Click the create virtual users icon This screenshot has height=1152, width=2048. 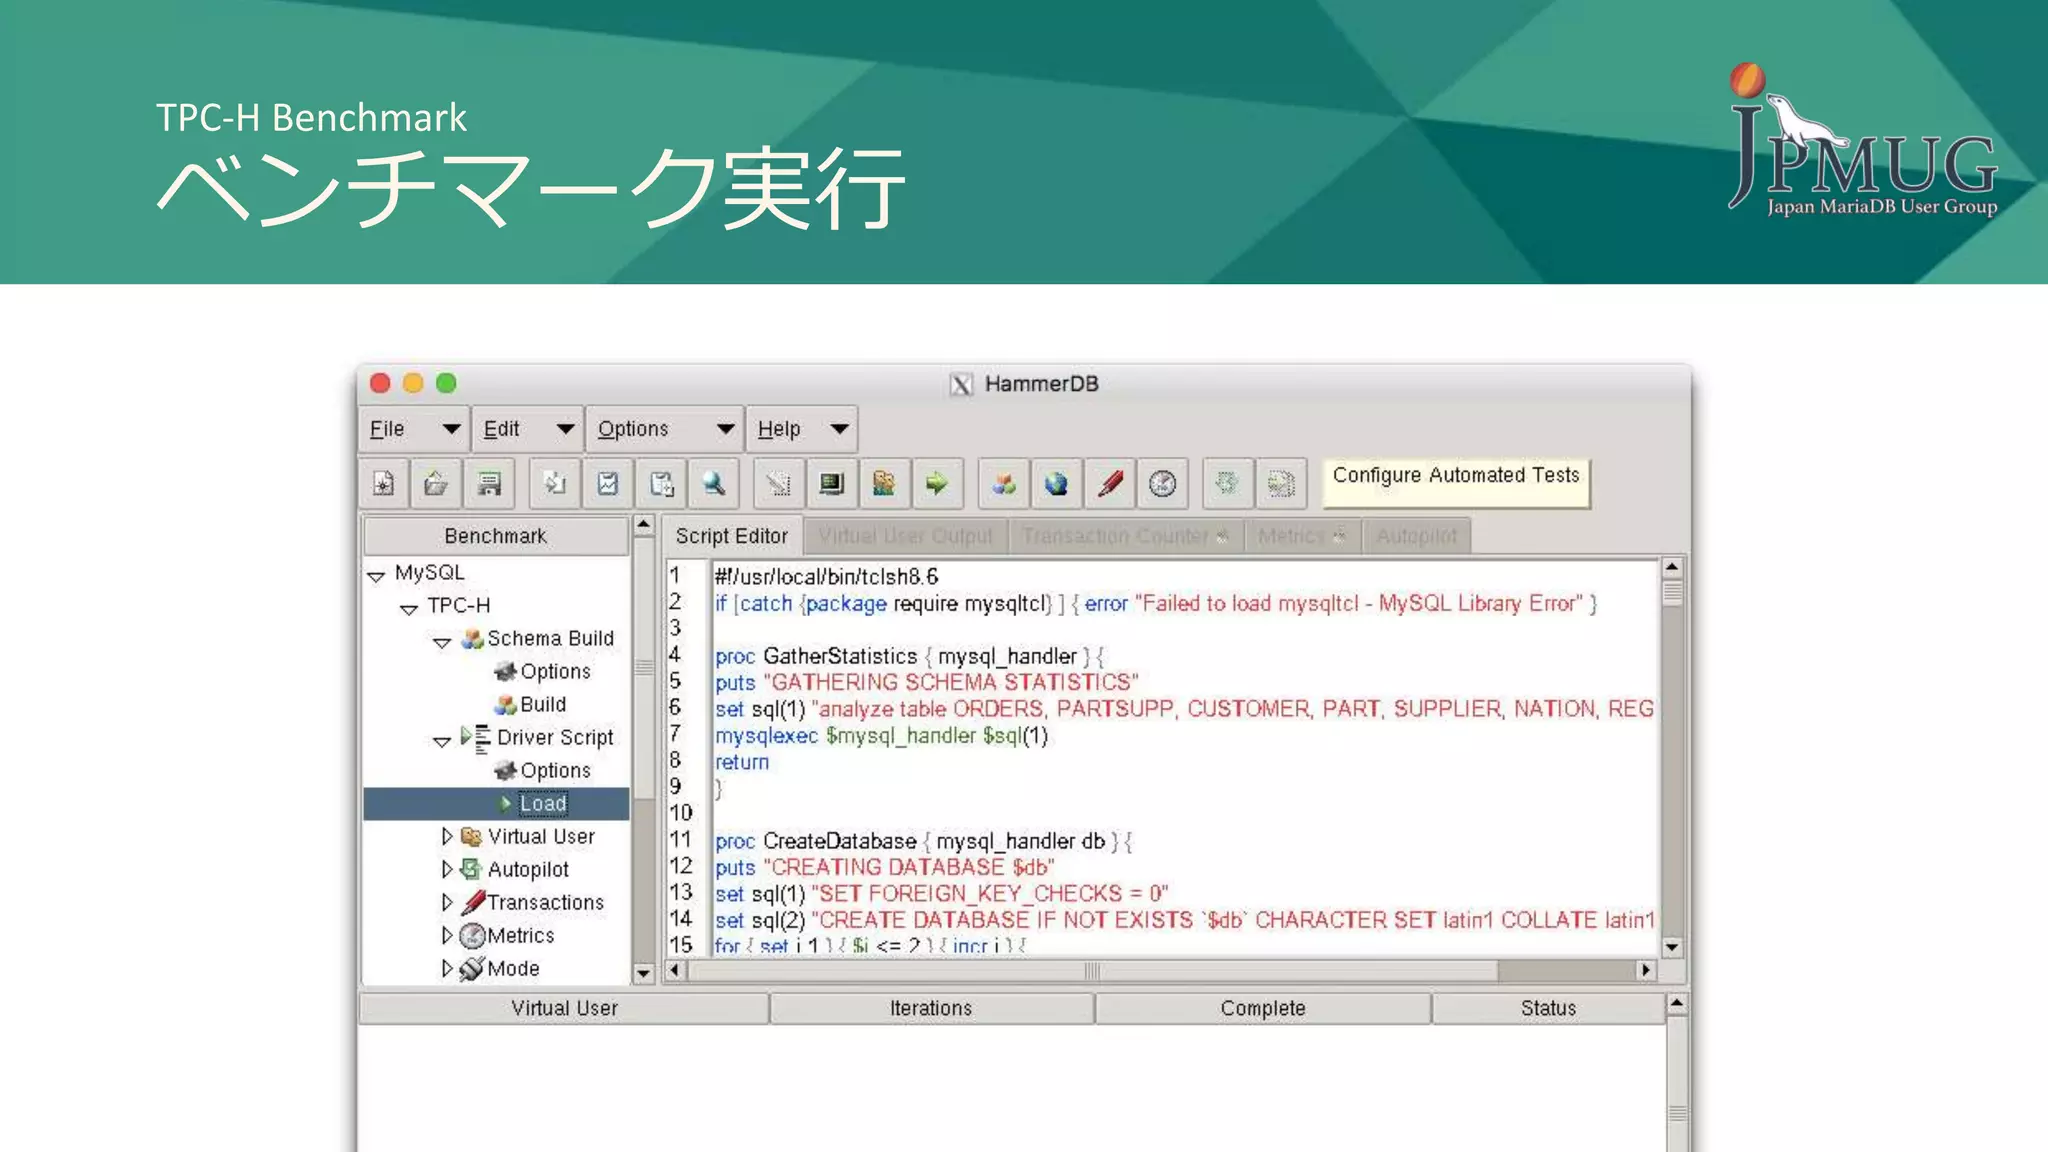point(884,484)
